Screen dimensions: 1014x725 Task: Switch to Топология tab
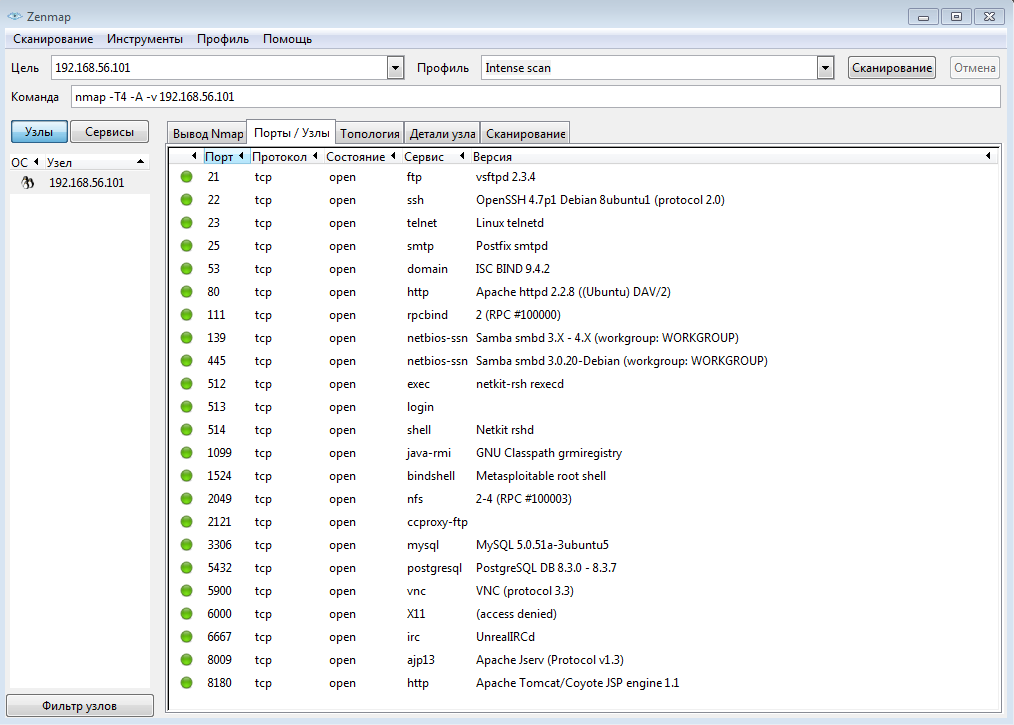point(370,133)
